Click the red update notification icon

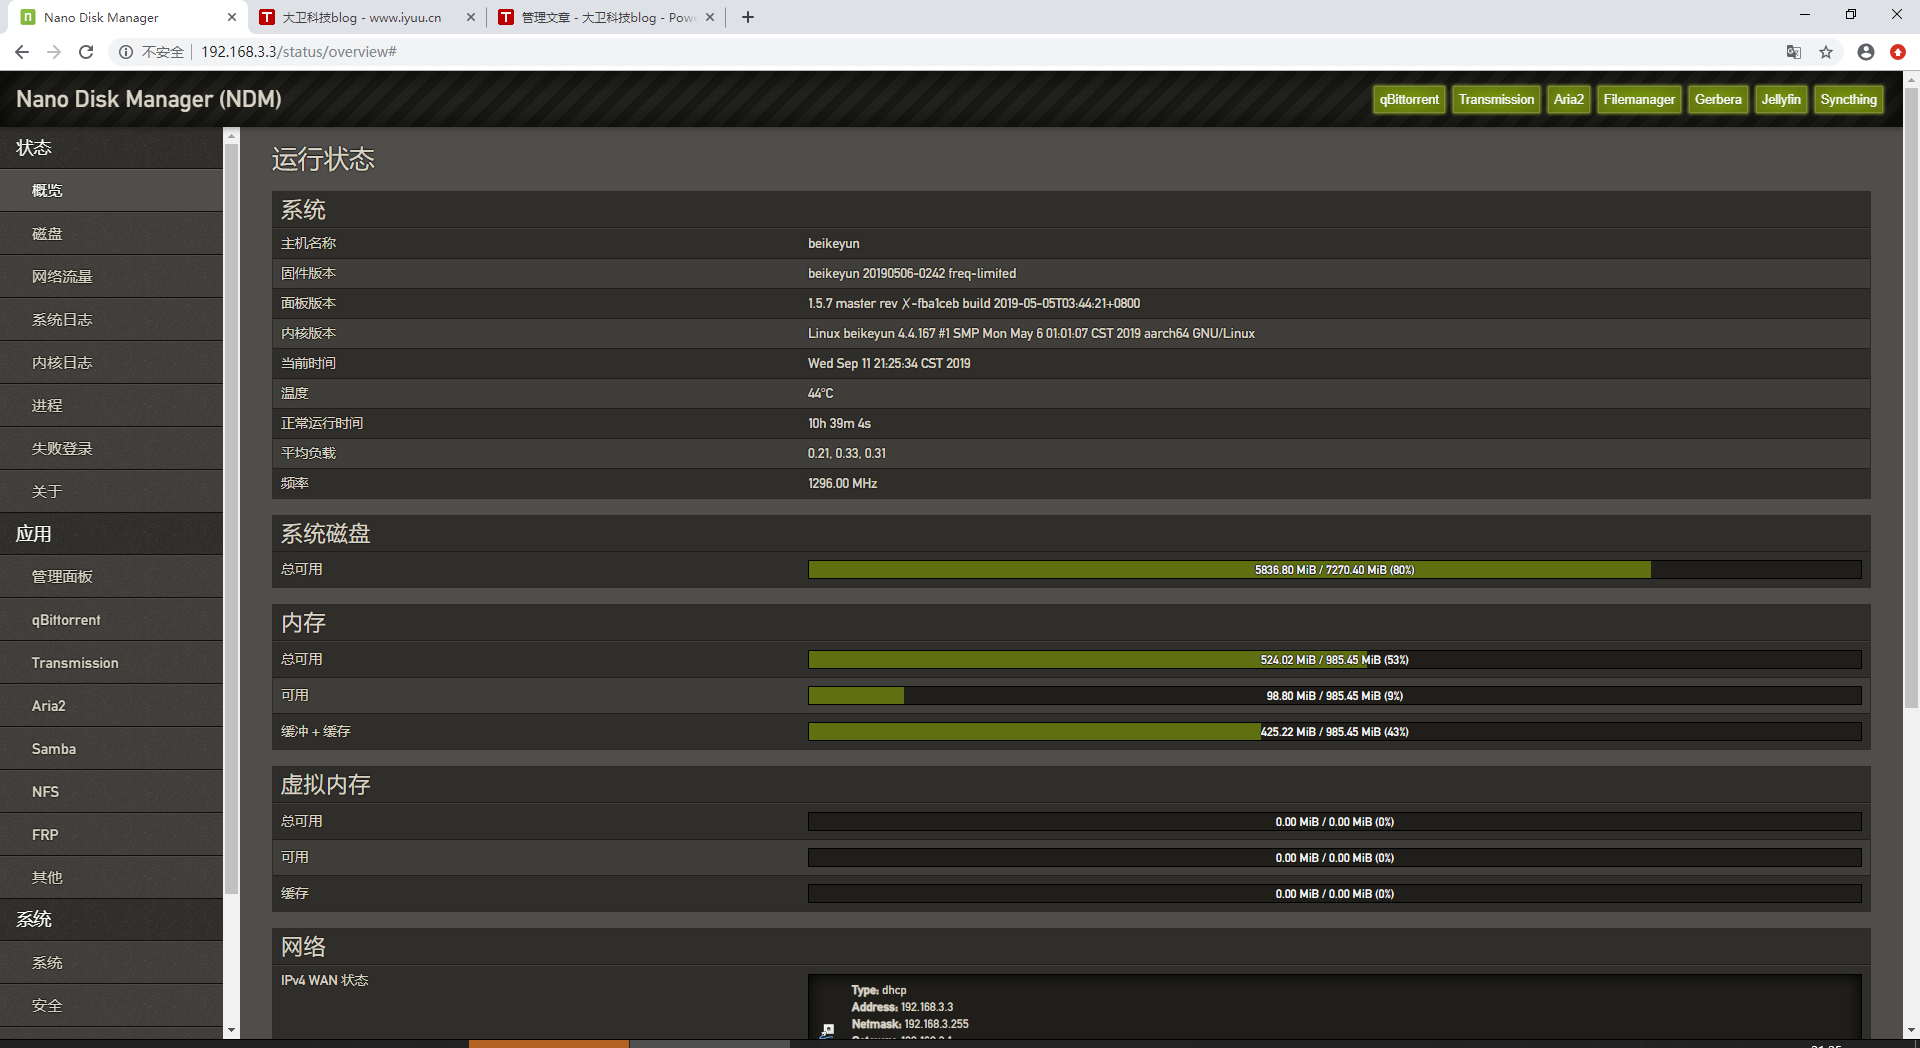1897,52
